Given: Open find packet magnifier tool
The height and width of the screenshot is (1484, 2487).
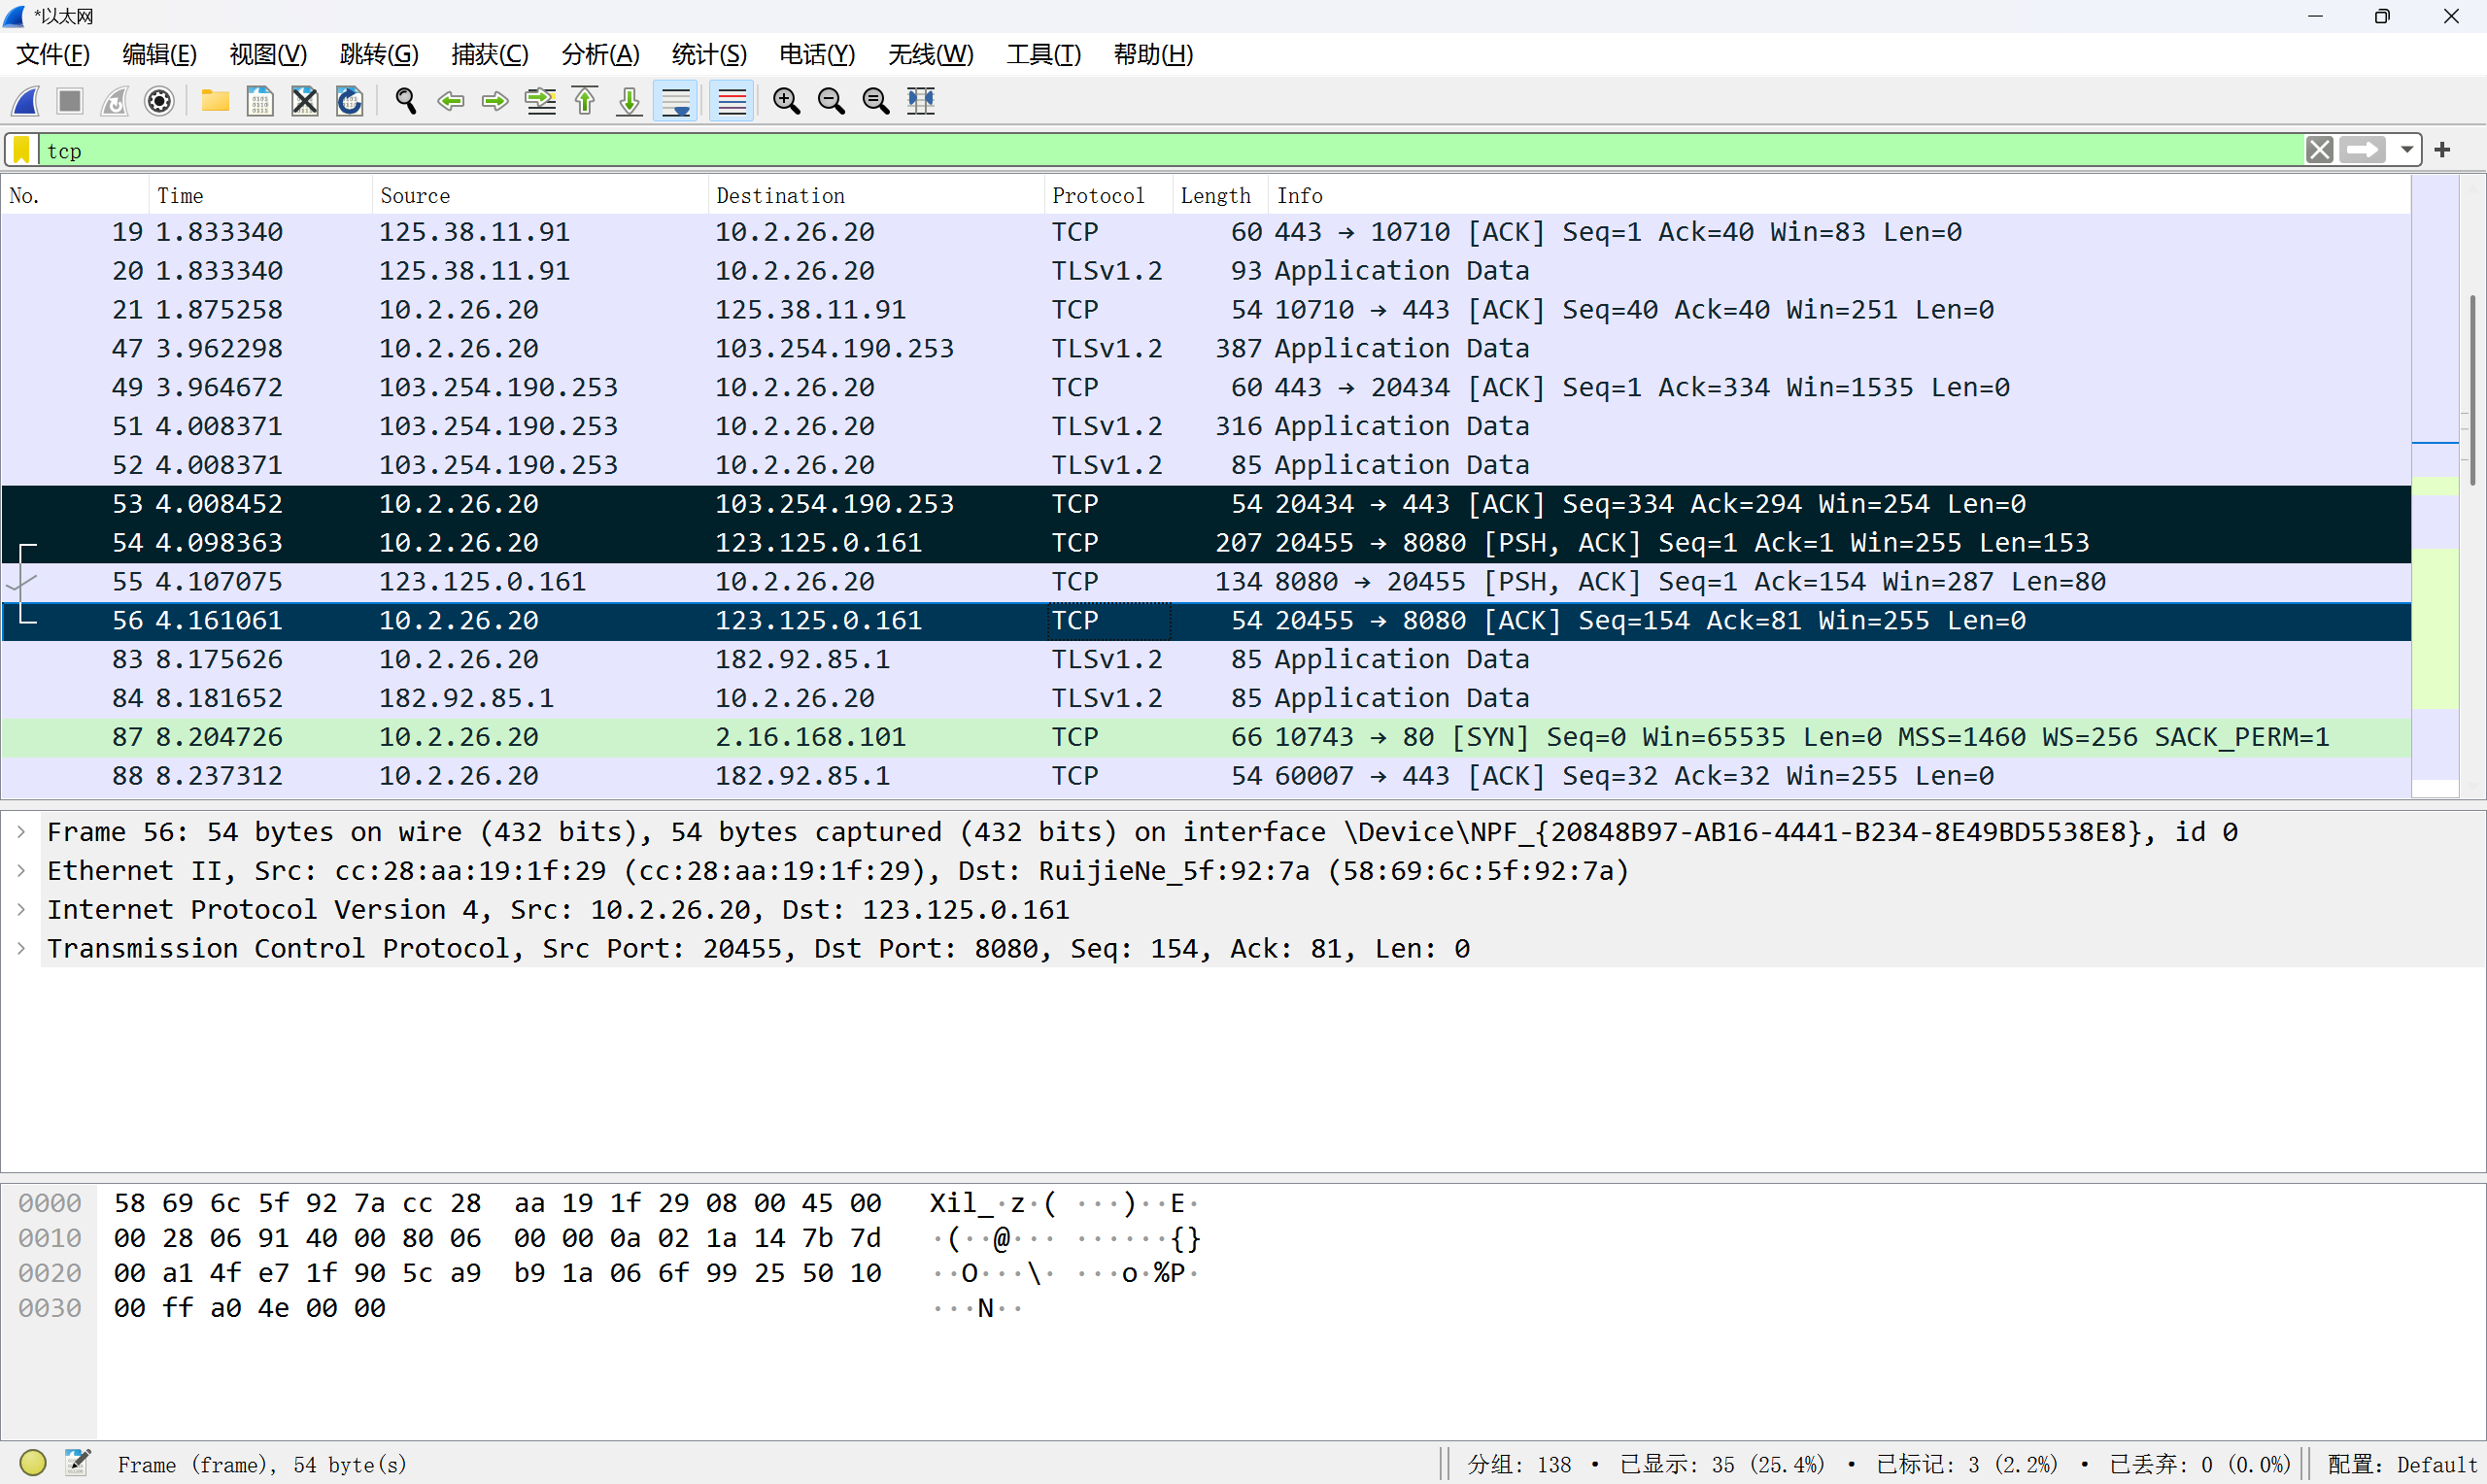Looking at the screenshot, I should [x=406, y=101].
